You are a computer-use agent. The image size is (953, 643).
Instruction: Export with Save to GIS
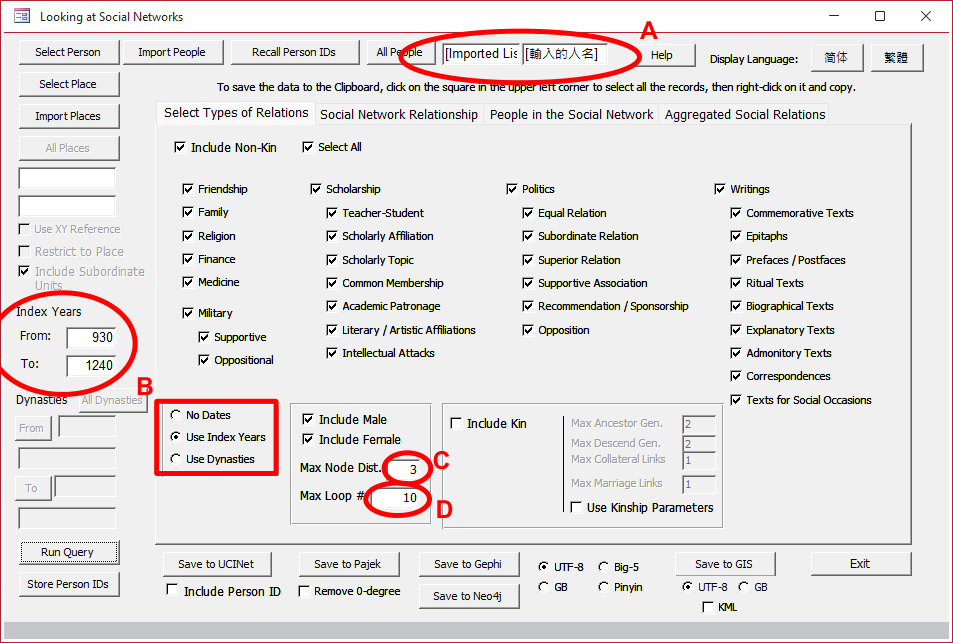point(724,564)
